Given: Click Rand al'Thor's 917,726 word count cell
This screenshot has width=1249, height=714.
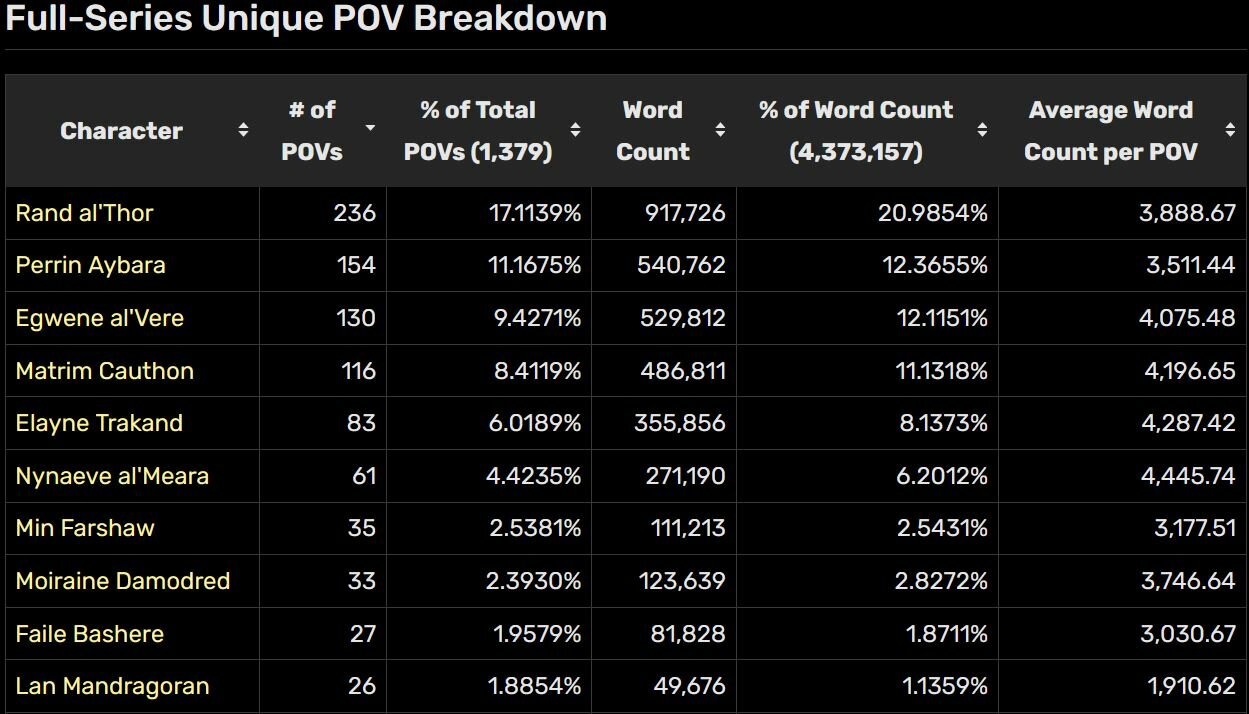Looking at the screenshot, I should pos(680,213).
